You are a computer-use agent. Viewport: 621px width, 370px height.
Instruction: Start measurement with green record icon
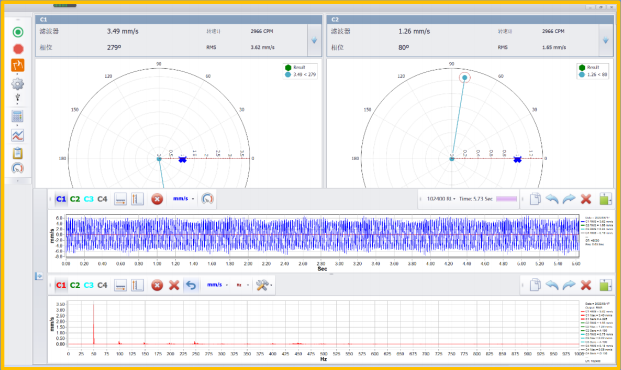(18, 32)
